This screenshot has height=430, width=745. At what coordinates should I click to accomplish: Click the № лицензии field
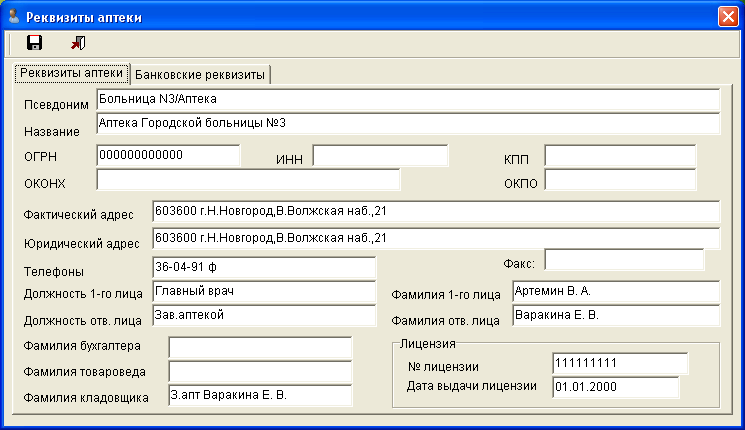(615, 363)
